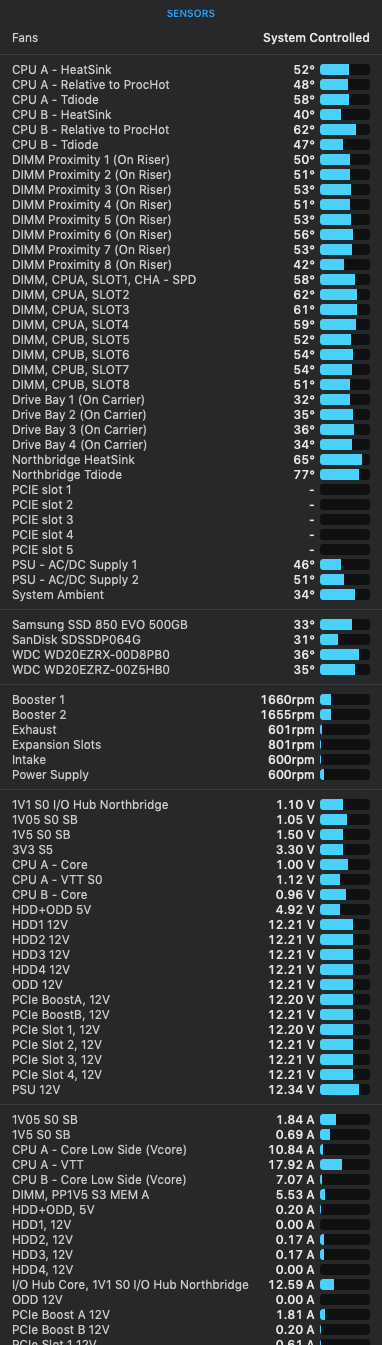Select the Exhaust fan 601rpm row

[x=191, y=730]
